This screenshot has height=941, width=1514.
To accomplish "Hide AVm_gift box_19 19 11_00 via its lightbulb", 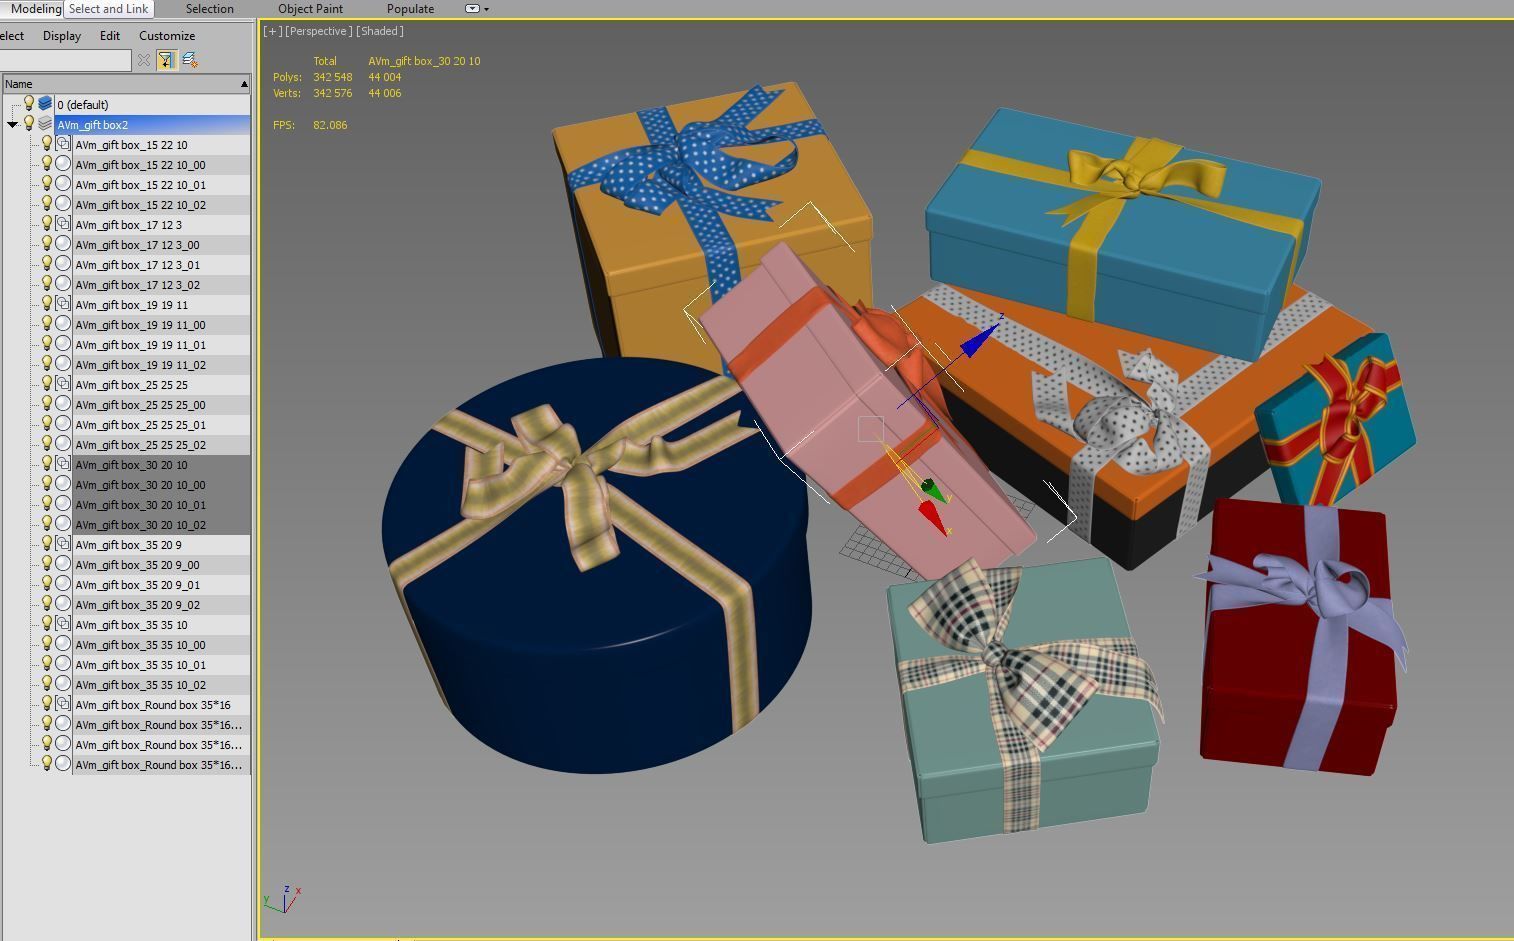I will 46,323.
